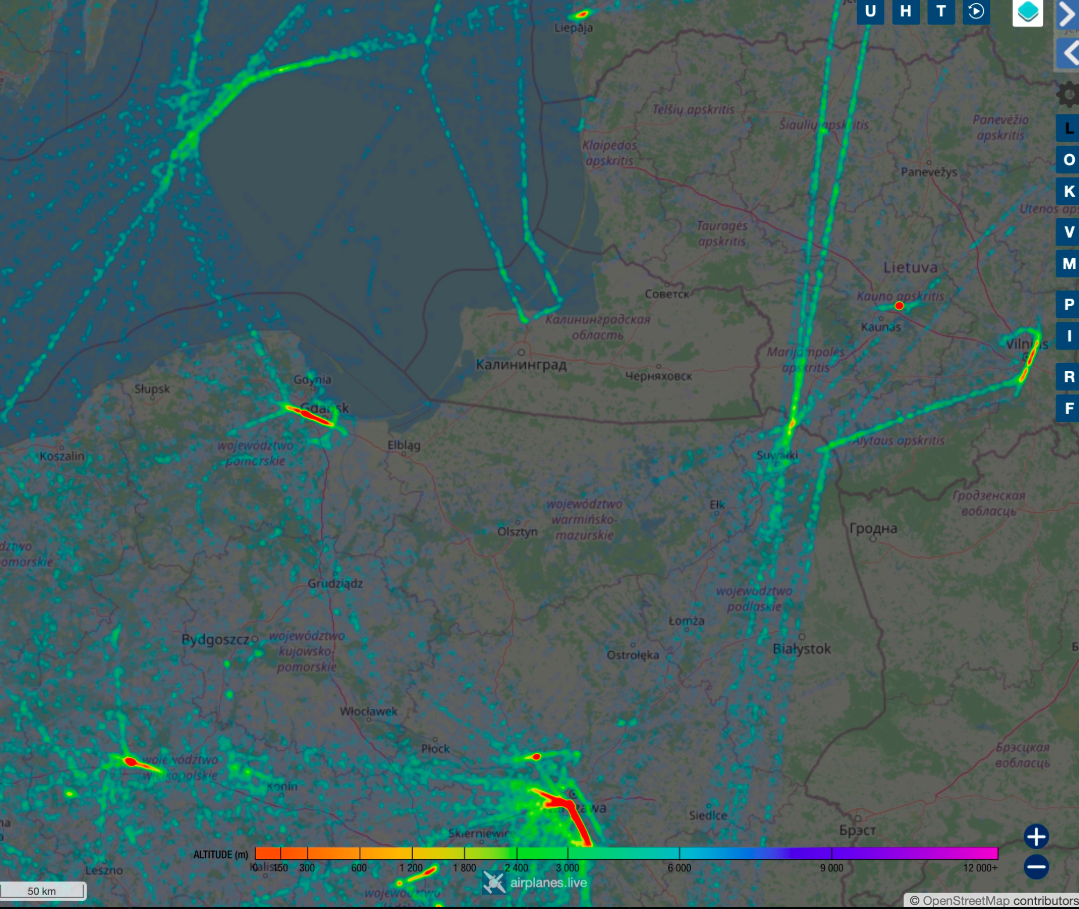Click the Брэст city label
Screen dimensions: 1079x909
tap(857, 831)
